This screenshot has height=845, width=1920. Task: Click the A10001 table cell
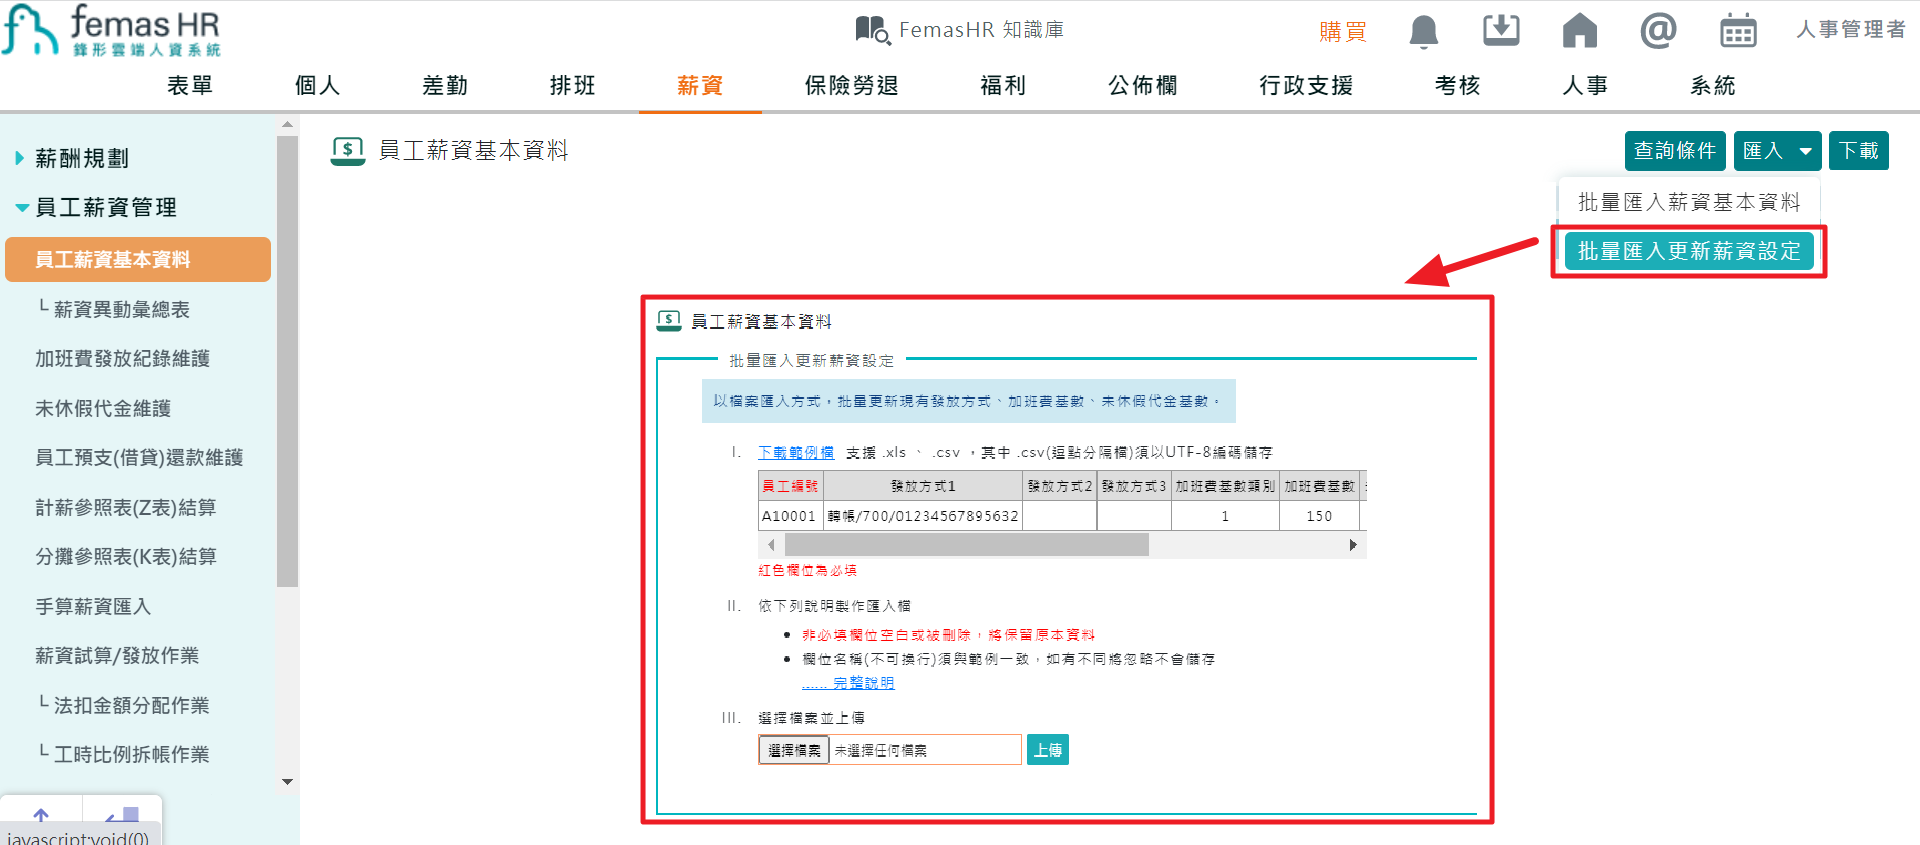790,516
